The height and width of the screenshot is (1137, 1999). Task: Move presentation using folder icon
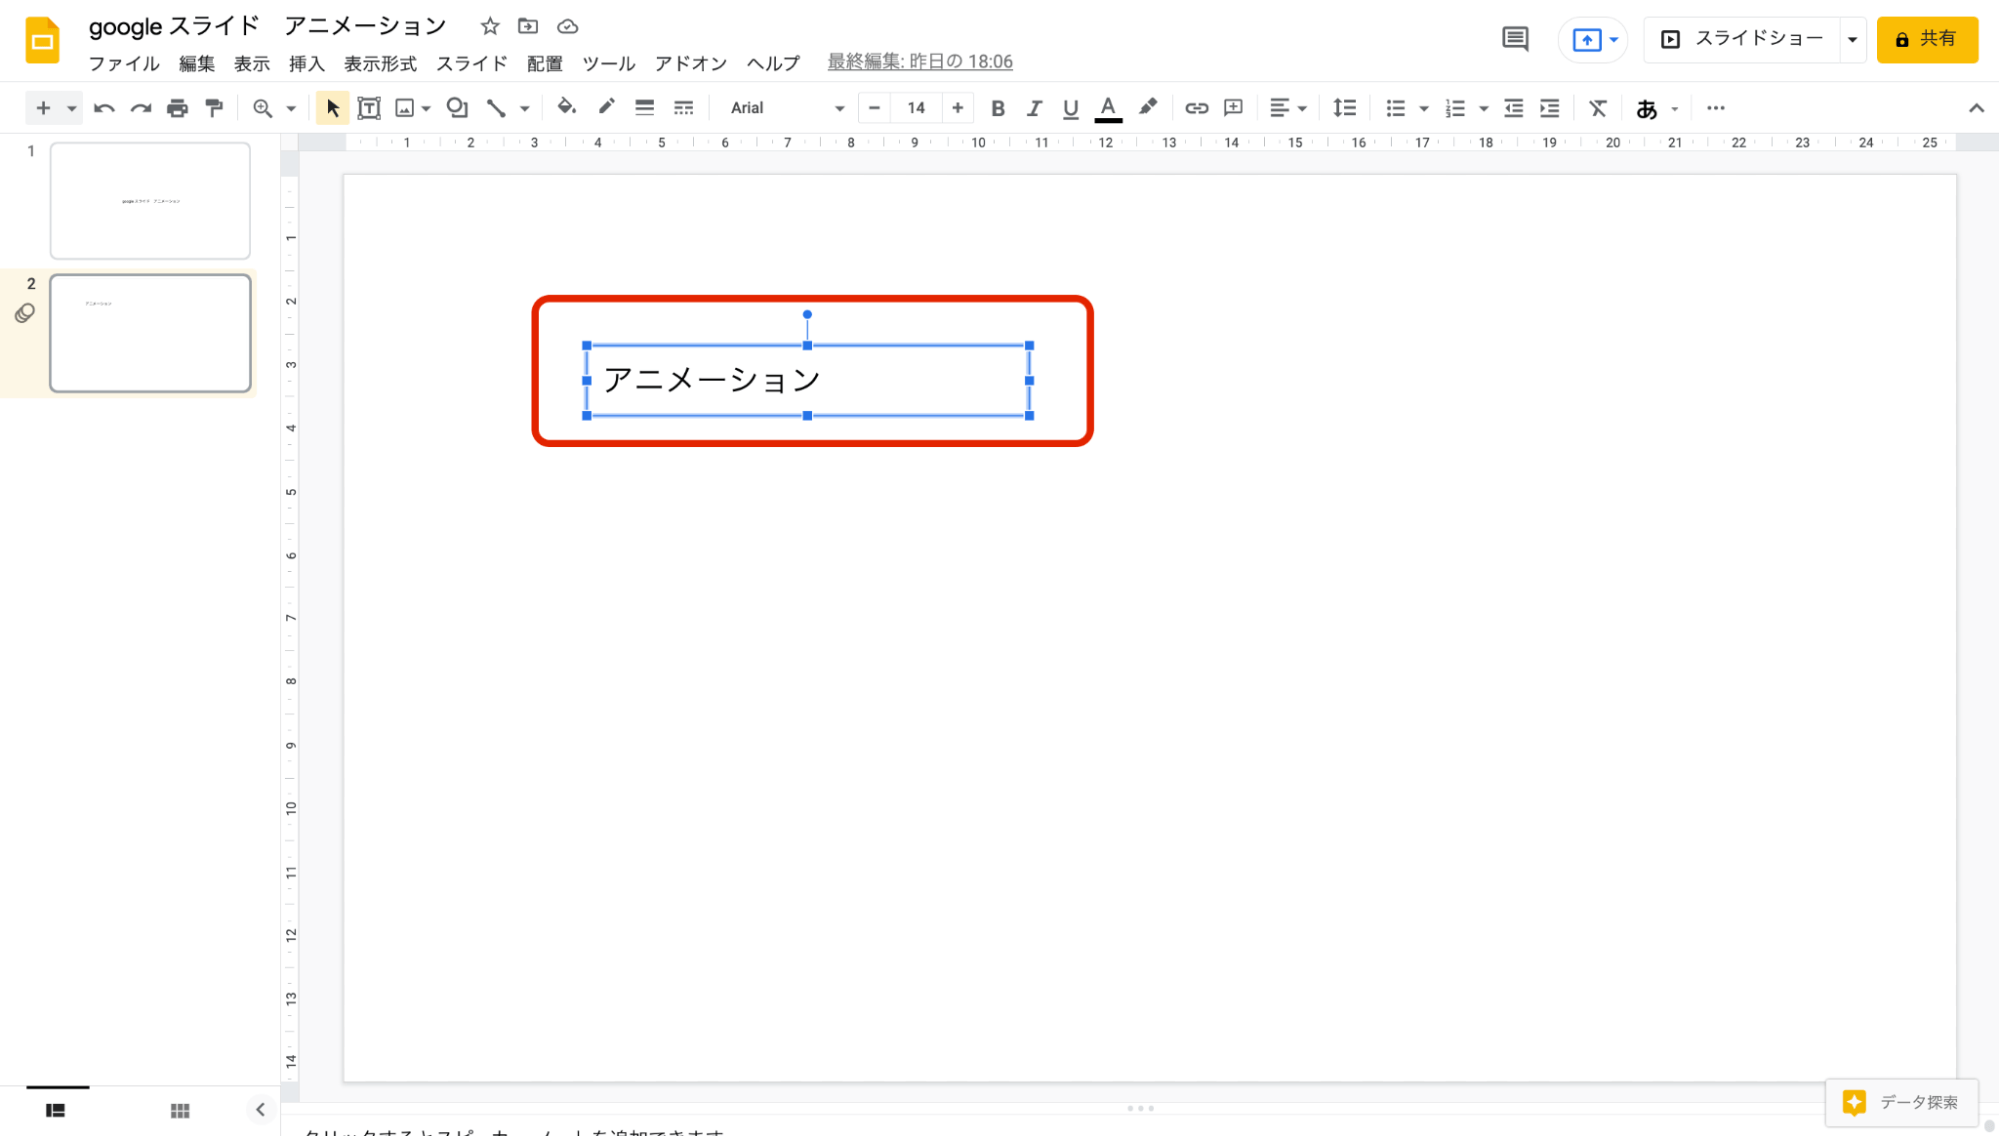point(528,26)
